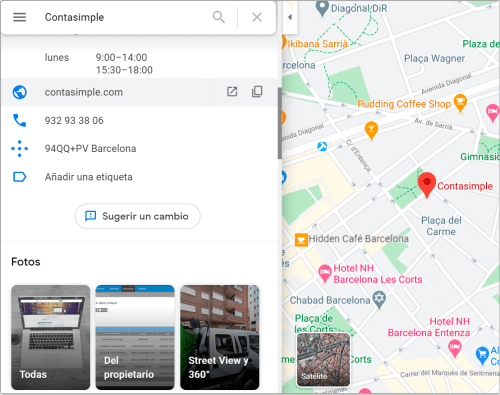Select Hotel NH Barcelona Les Corts pin
Image resolution: width=500 pixels, height=395 pixels.
point(324,273)
